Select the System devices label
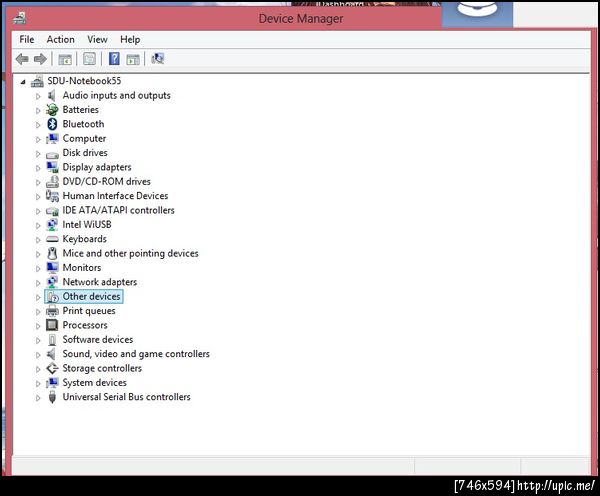Screen dimensions: 600x496 click(x=95, y=382)
